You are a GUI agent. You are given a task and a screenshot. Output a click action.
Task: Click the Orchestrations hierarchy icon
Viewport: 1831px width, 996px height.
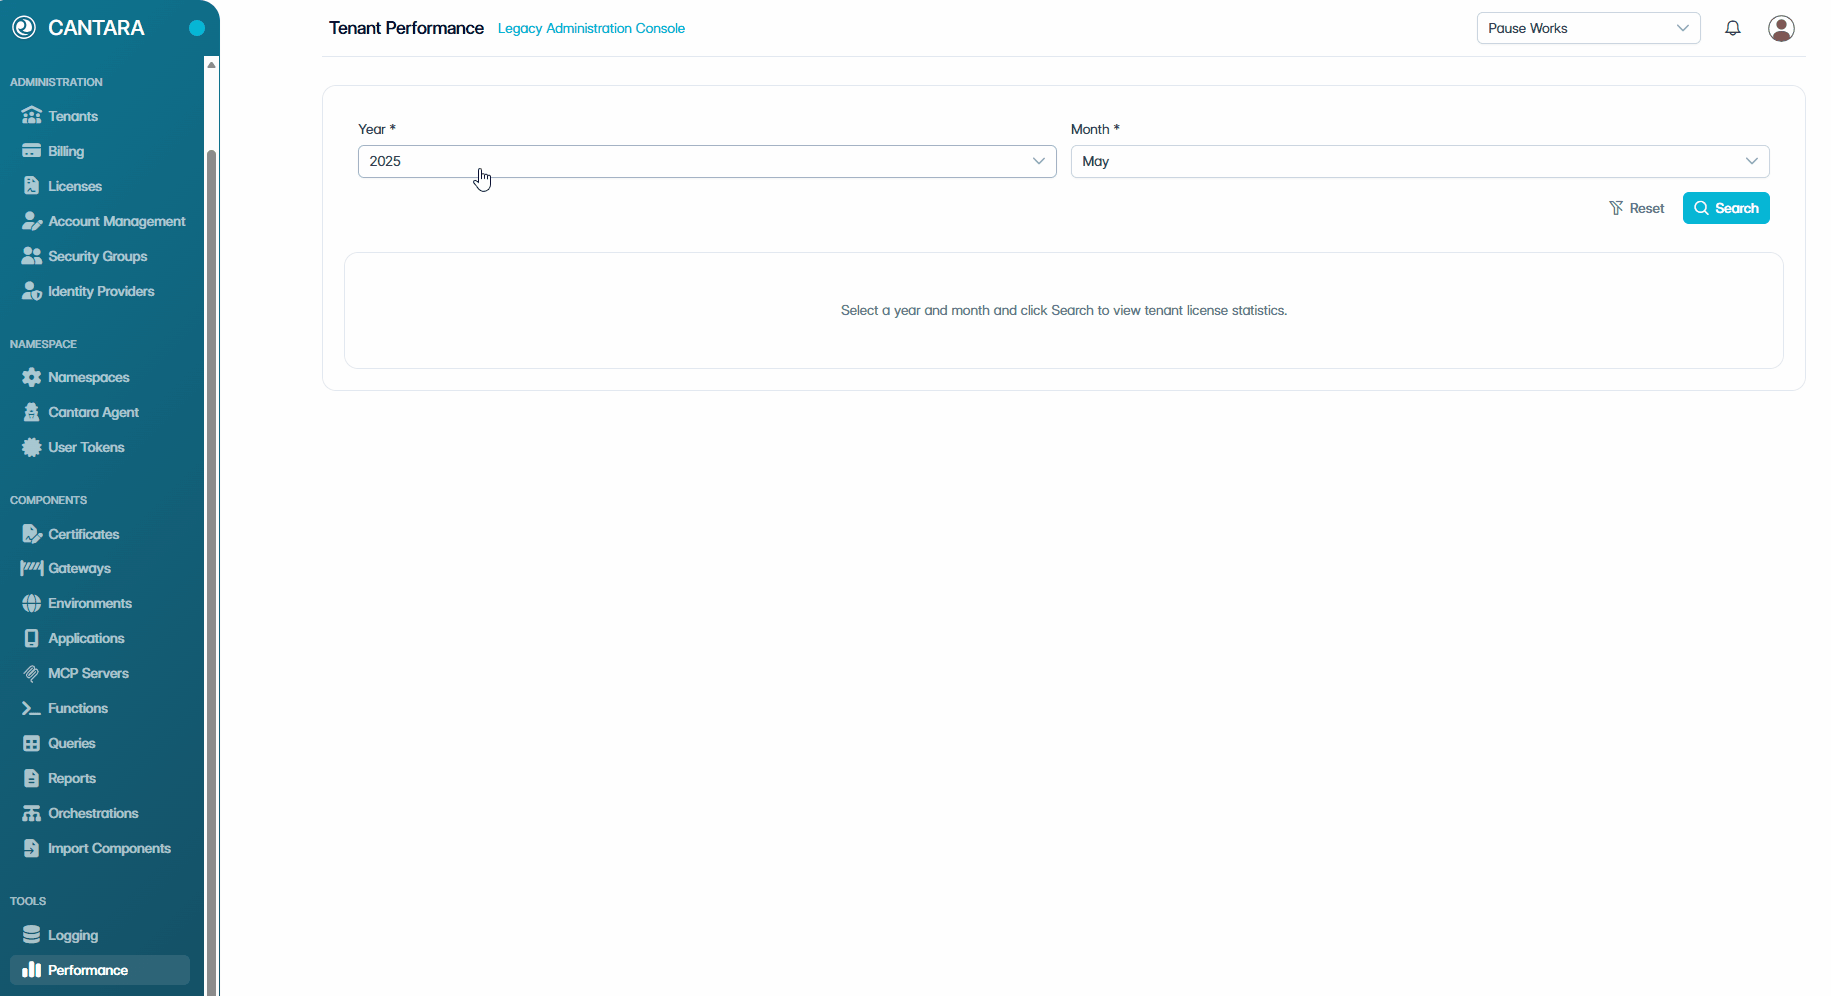[32, 813]
